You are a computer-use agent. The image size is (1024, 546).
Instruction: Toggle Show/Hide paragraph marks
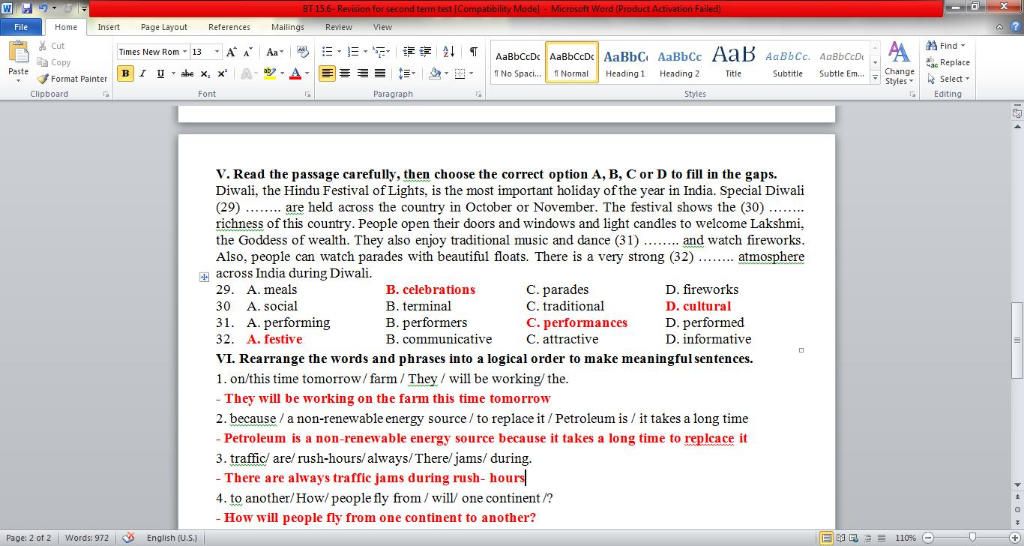[473, 52]
